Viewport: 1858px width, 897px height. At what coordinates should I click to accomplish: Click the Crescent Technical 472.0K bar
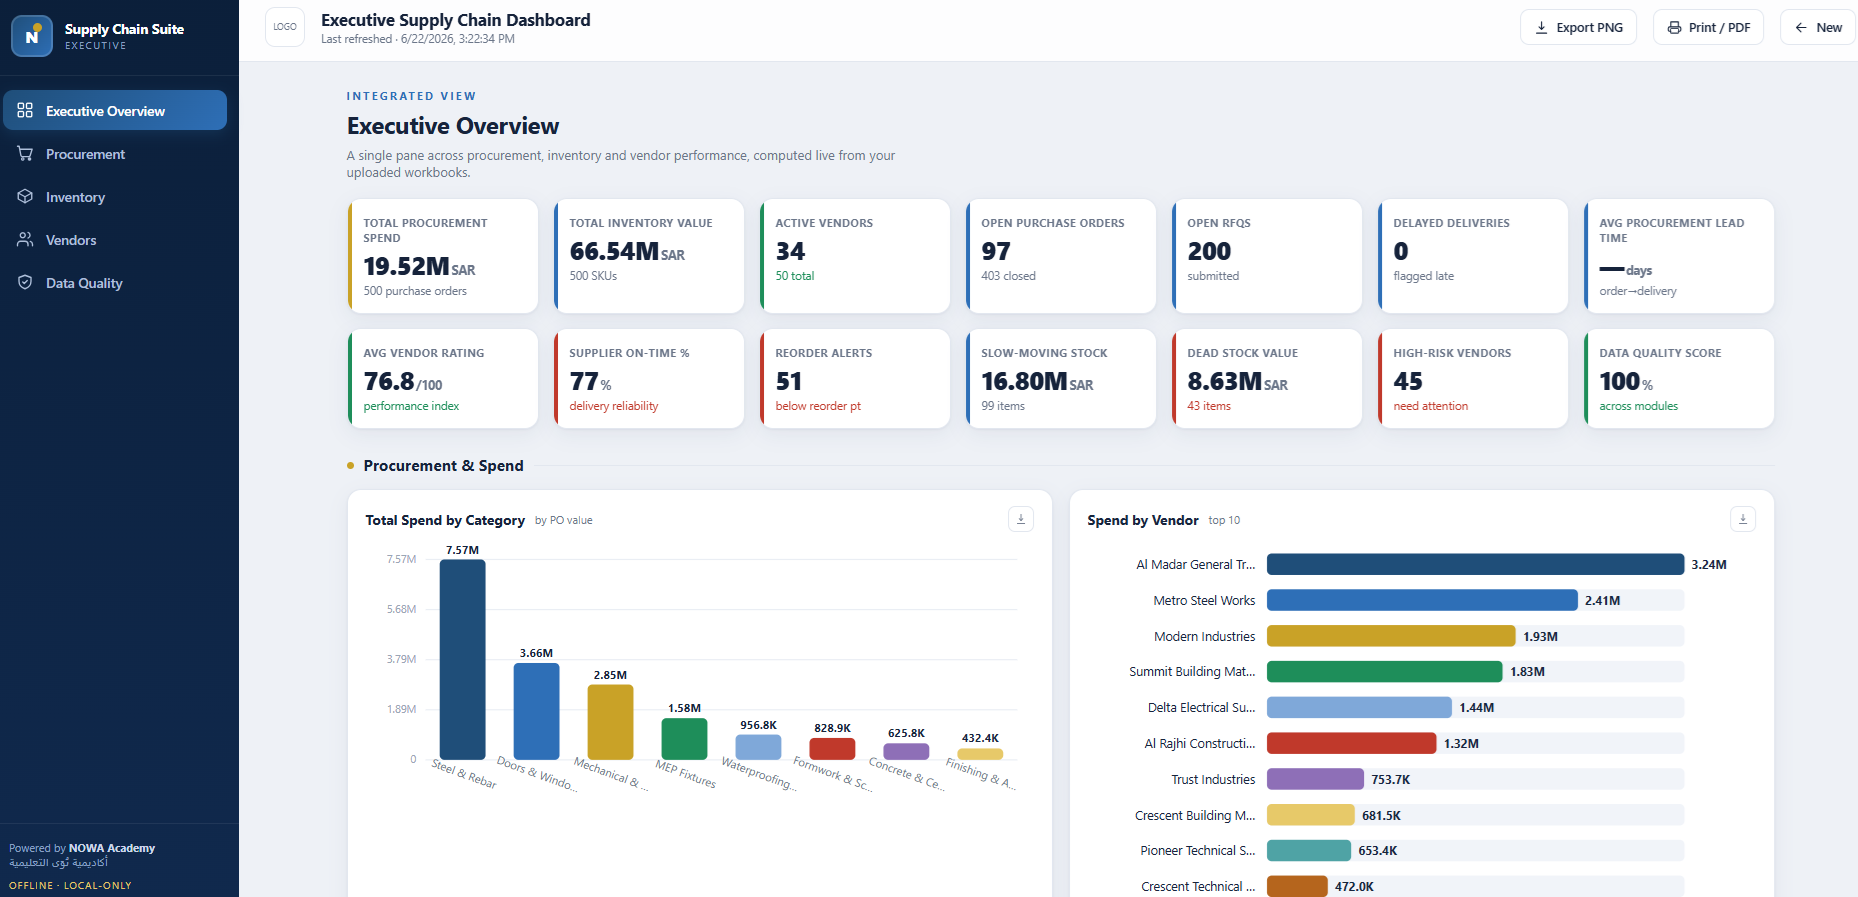pyautogui.click(x=1297, y=886)
